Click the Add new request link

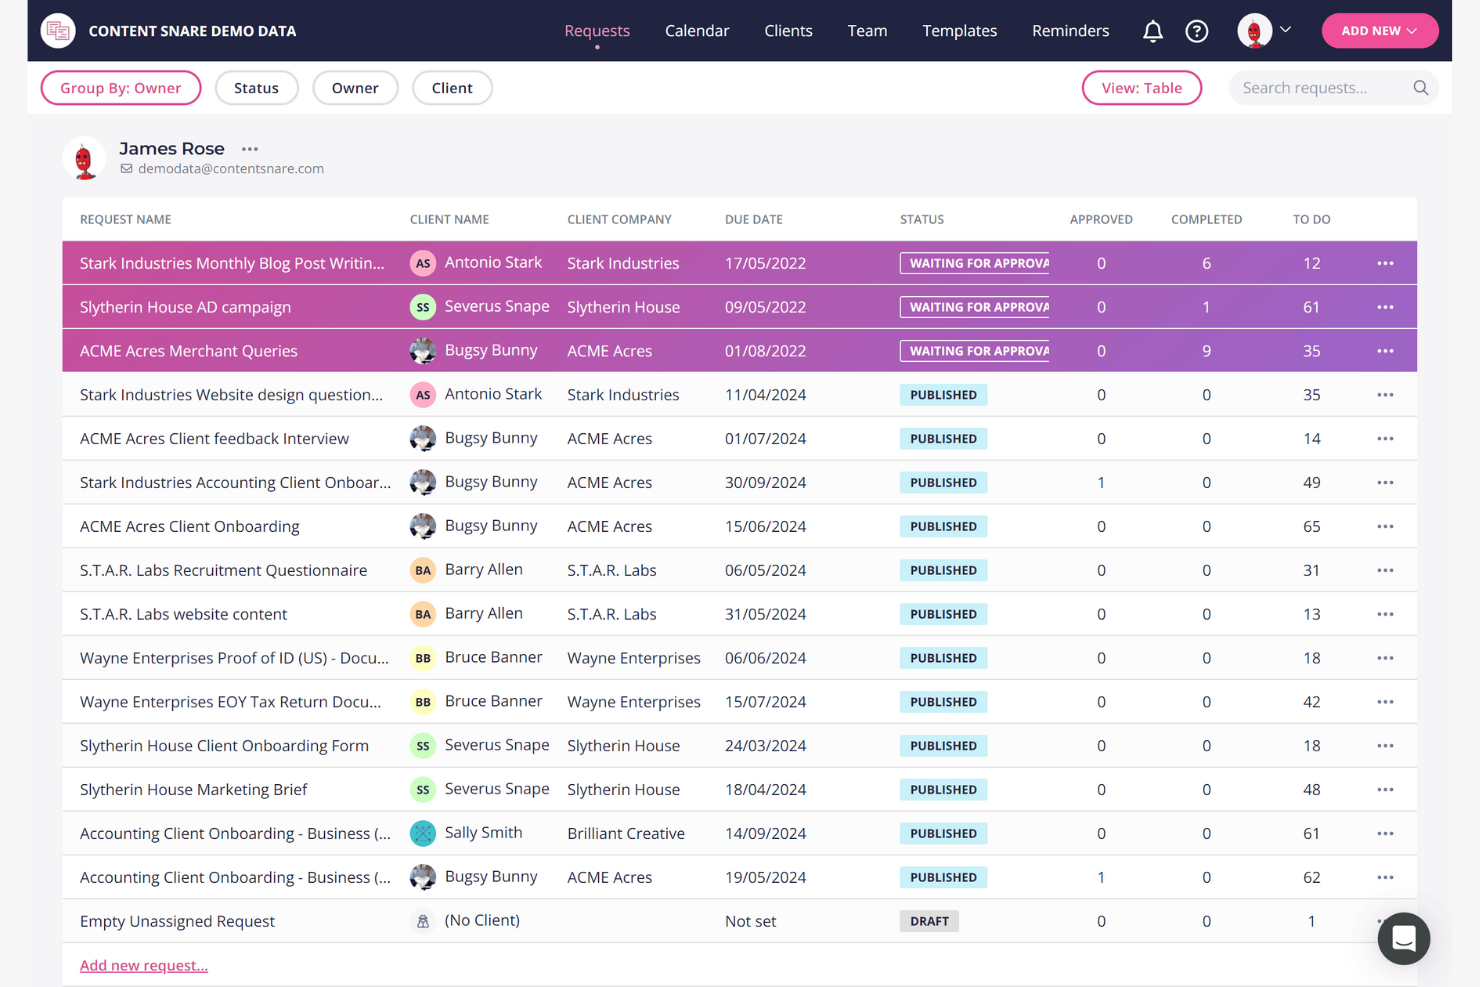point(143,964)
